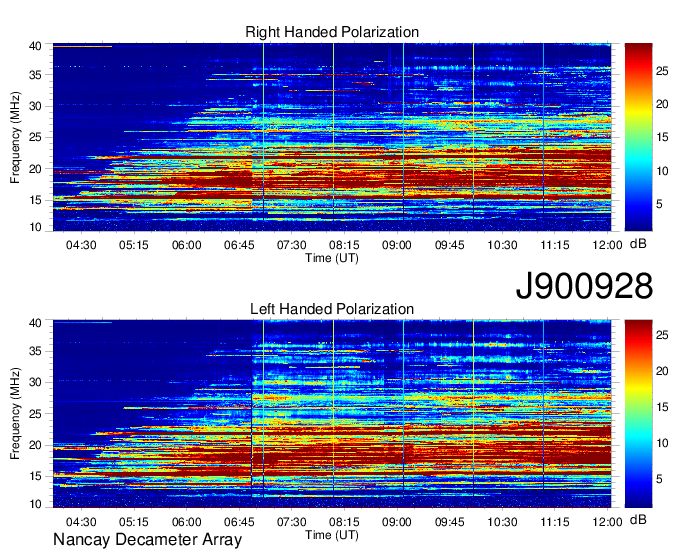Image resolution: width=680 pixels, height=552 pixels.
Task: Click the 35 MHz tick on left-handed frequency axis
Action: point(35,351)
